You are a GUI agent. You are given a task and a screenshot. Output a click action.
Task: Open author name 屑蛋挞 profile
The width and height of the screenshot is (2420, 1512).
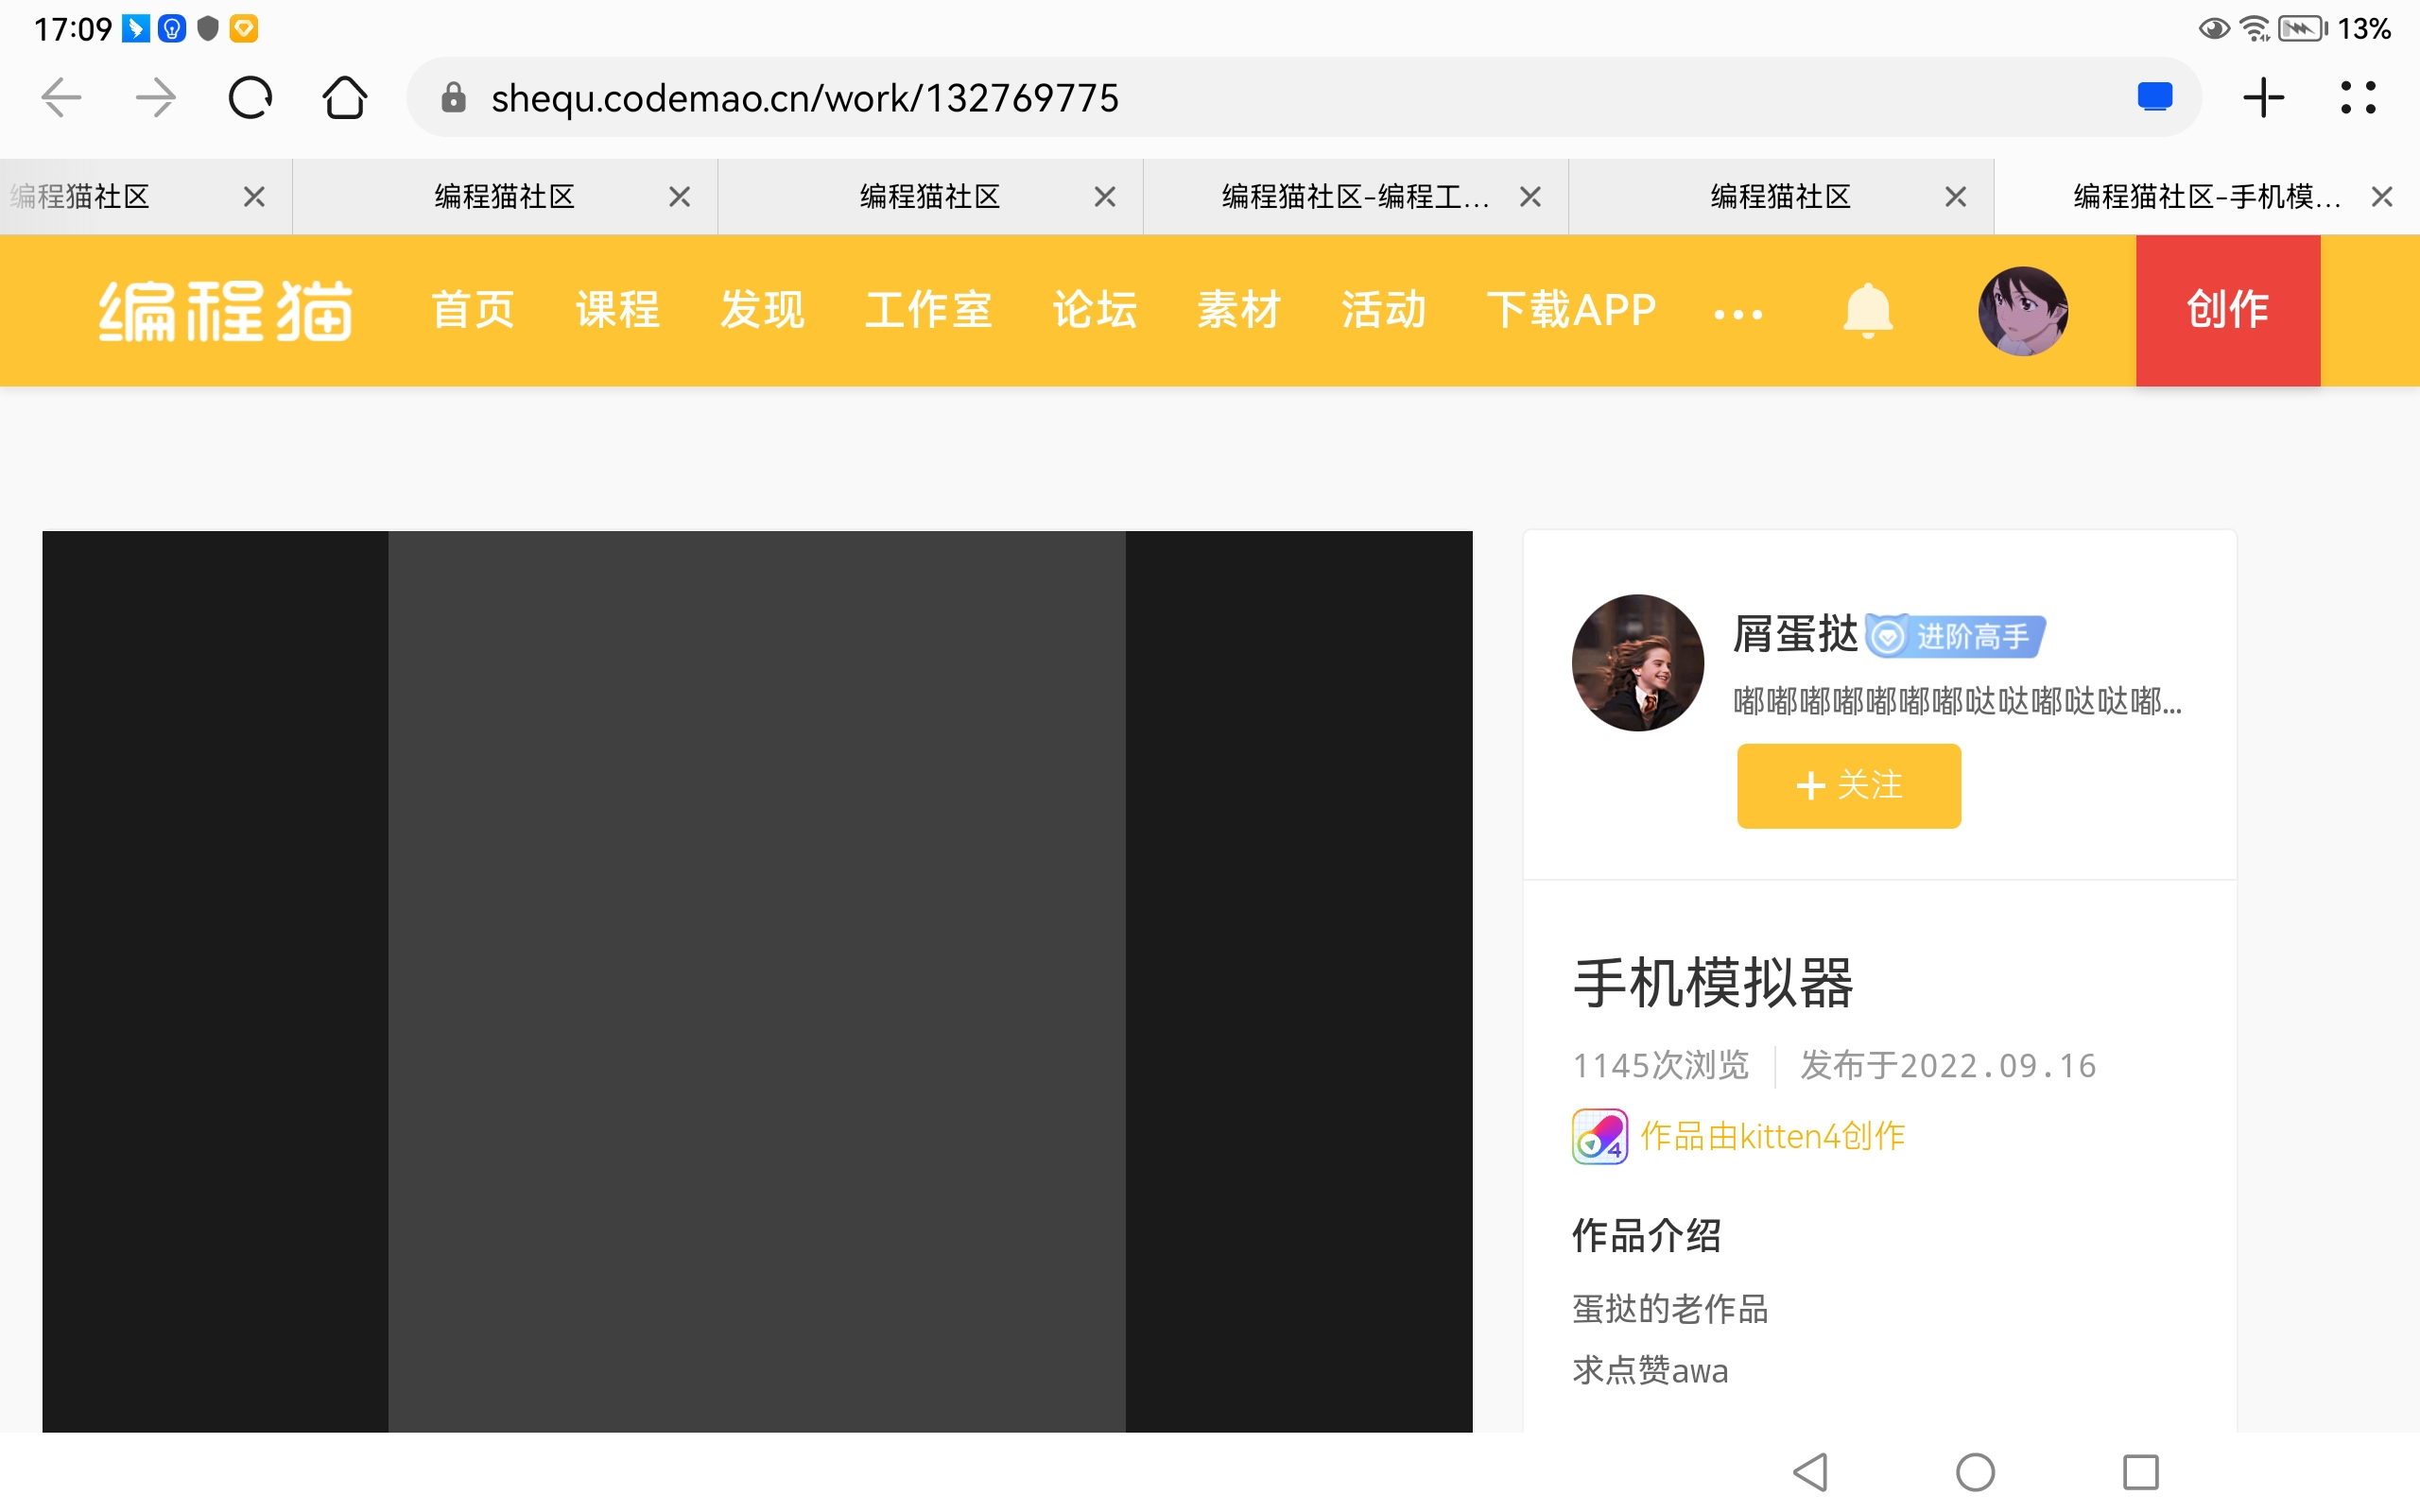[1795, 635]
